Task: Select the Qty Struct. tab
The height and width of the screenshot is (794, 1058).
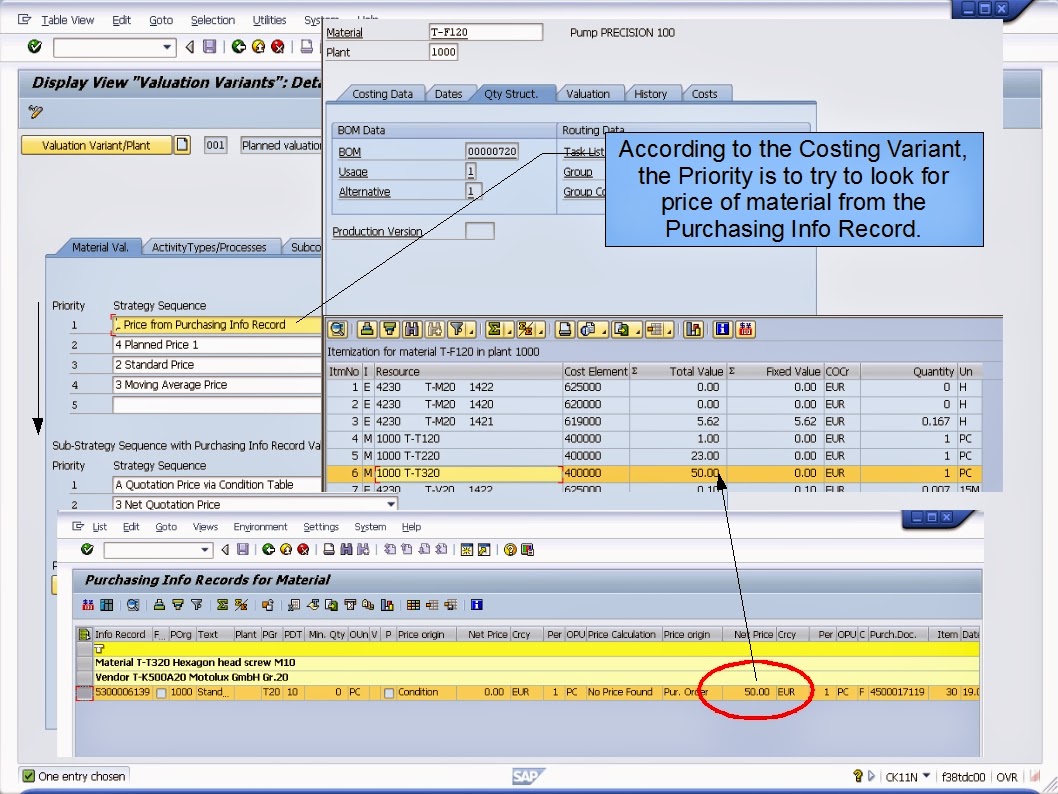Action: tap(516, 93)
